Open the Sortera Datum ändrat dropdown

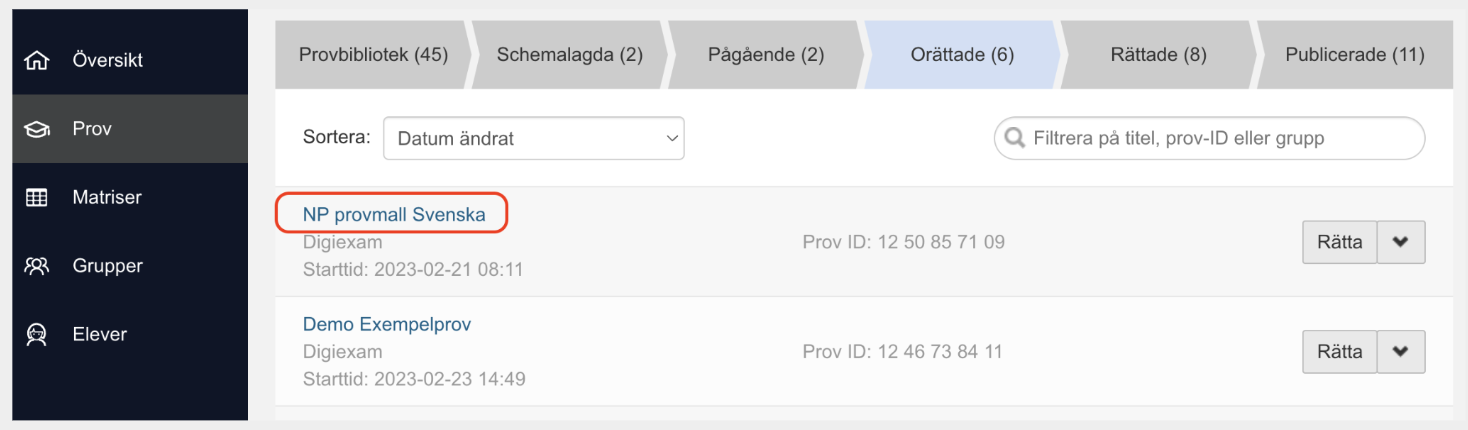pyautogui.click(x=533, y=138)
